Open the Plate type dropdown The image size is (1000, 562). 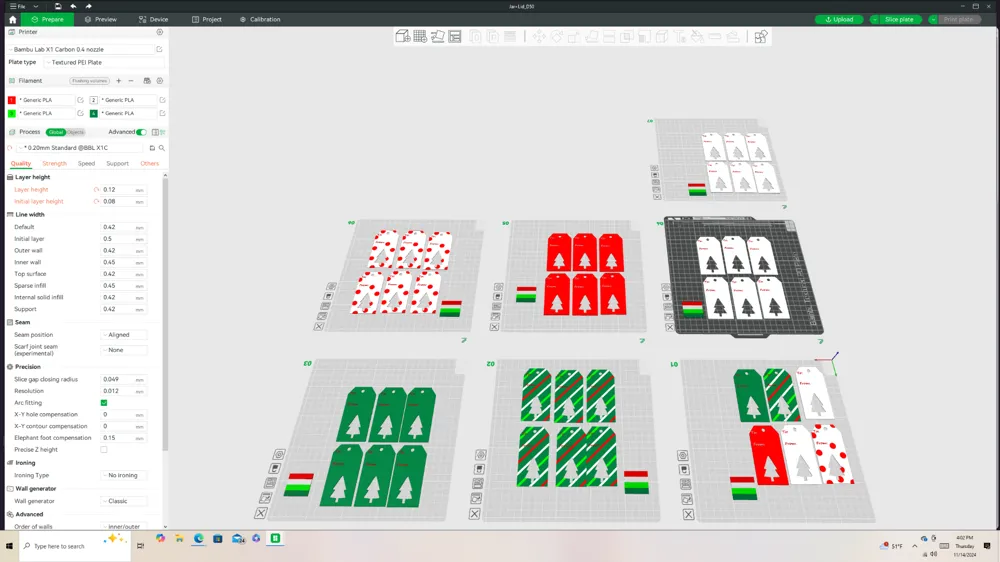pyautogui.click(x=105, y=63)
